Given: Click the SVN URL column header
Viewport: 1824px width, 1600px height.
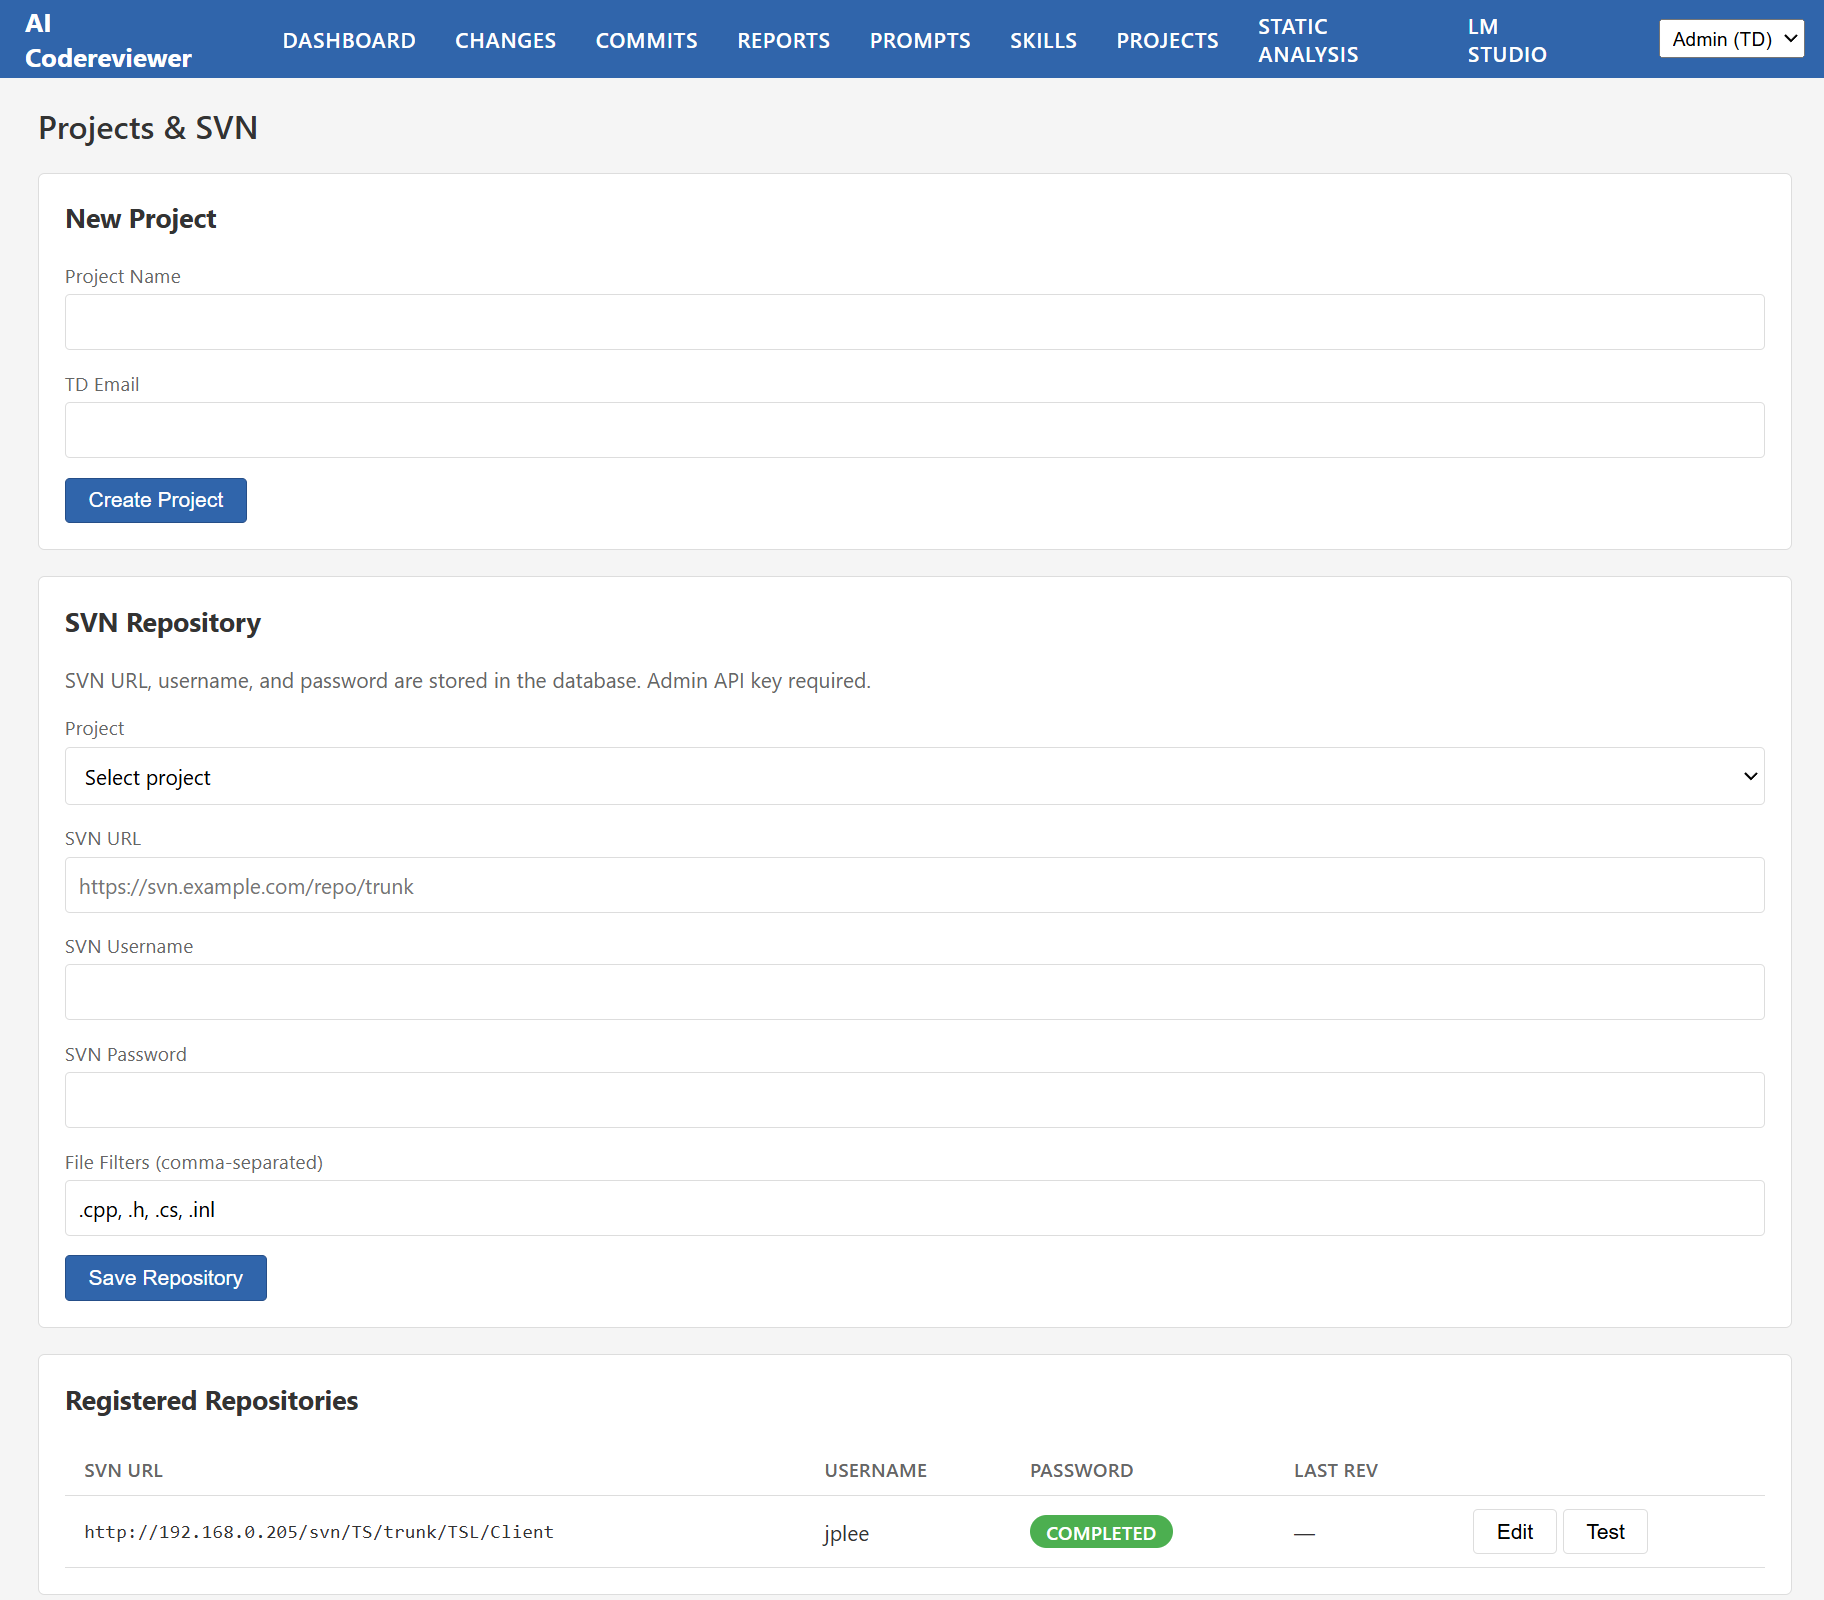Looking at the screenshot, I should [123, 1470].
